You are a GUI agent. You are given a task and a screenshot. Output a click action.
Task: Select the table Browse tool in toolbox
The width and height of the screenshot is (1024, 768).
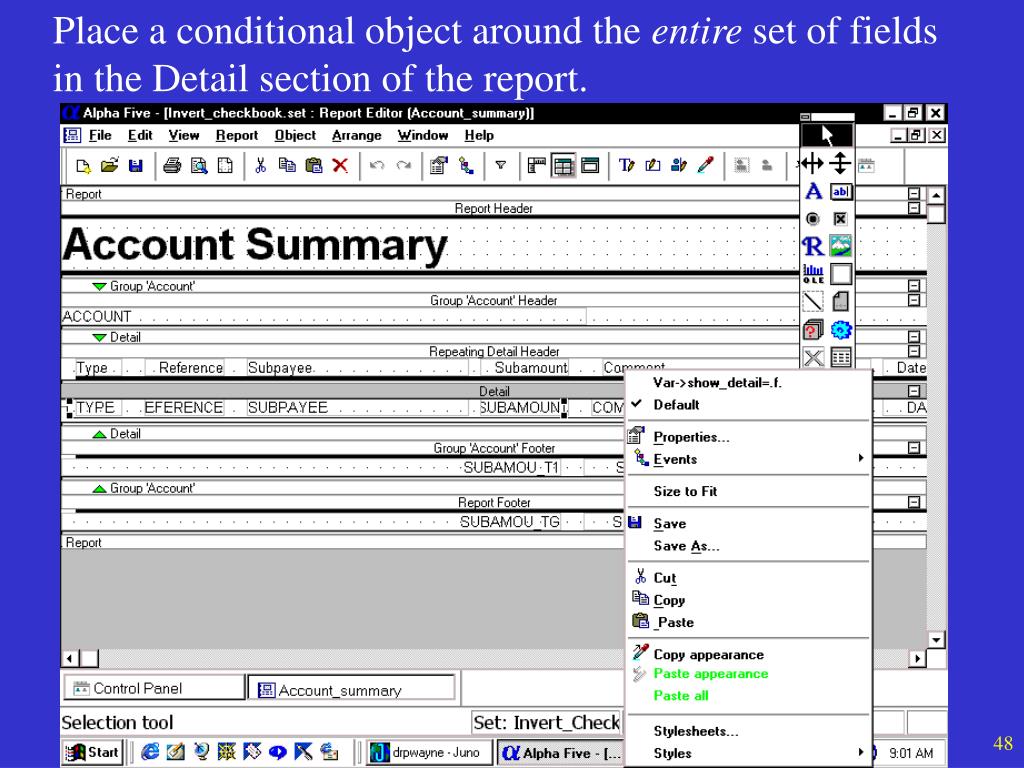click(840, 357)
